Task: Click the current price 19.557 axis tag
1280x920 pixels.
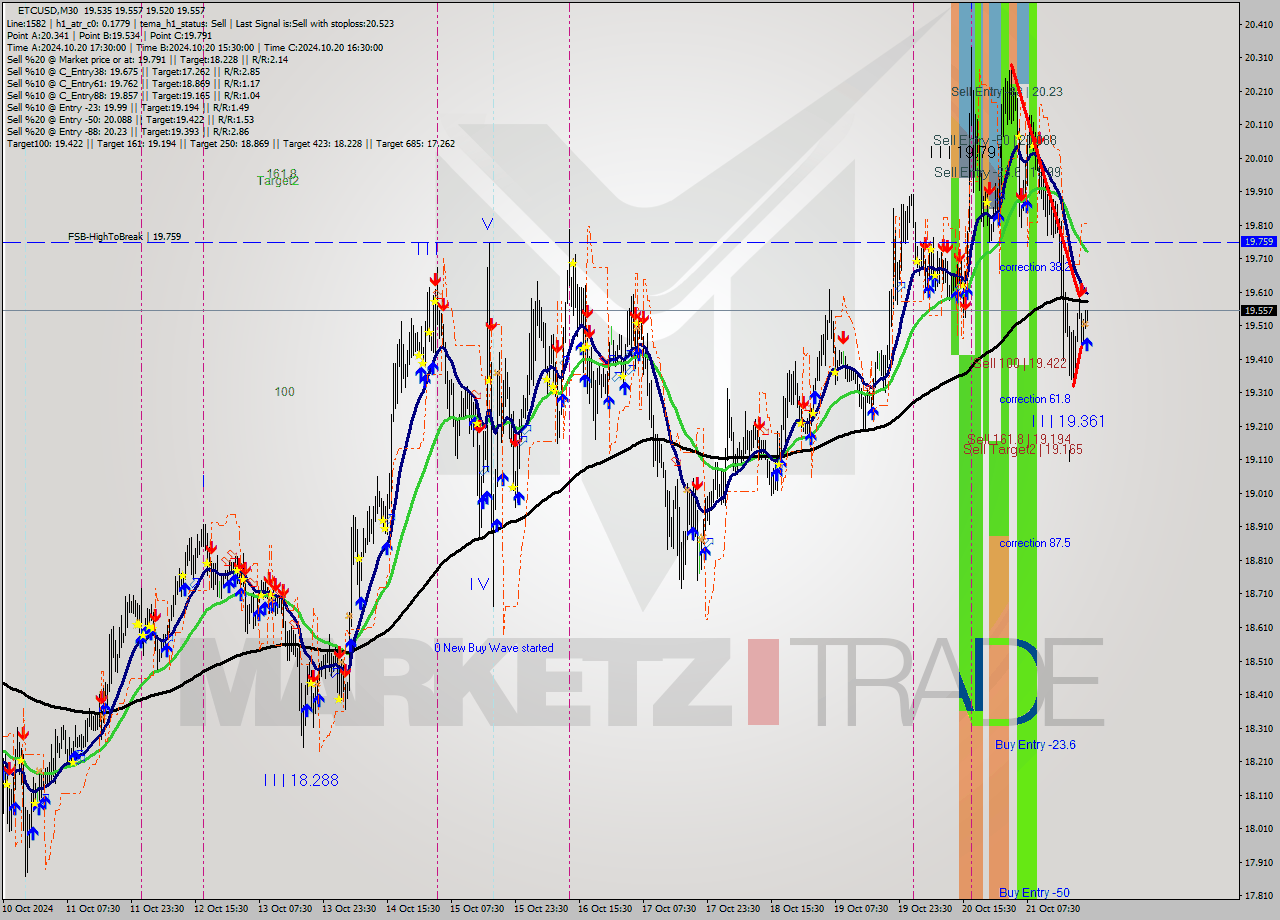Action: pos(1258,310)
